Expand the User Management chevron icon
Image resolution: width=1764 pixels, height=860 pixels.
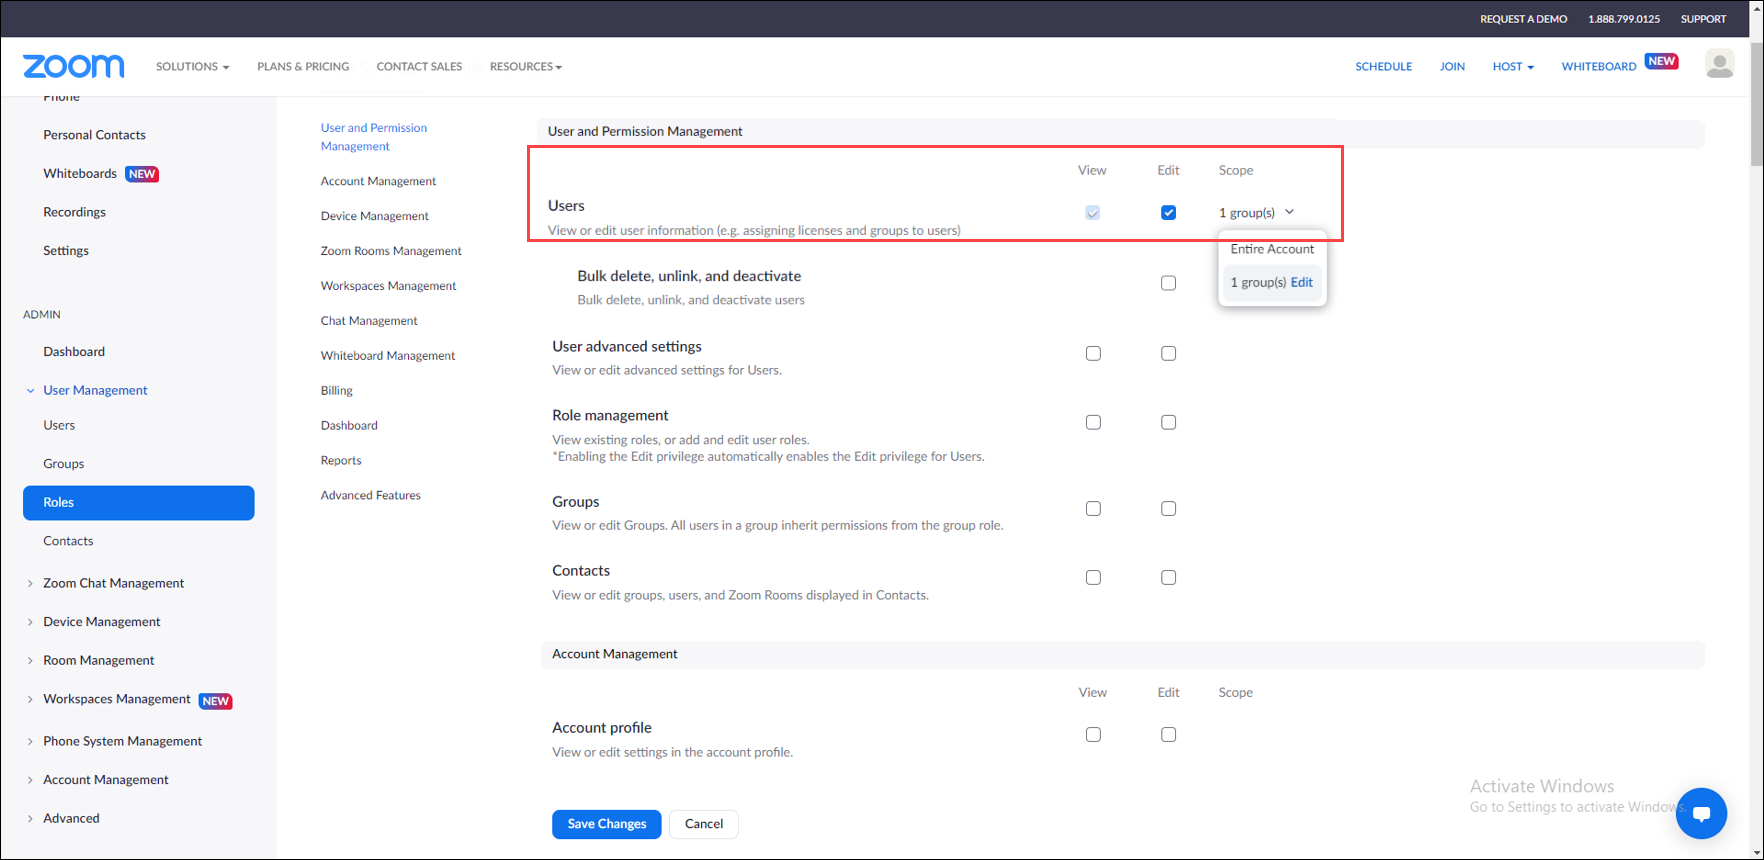pyautogui.click(x=30, y=391)
